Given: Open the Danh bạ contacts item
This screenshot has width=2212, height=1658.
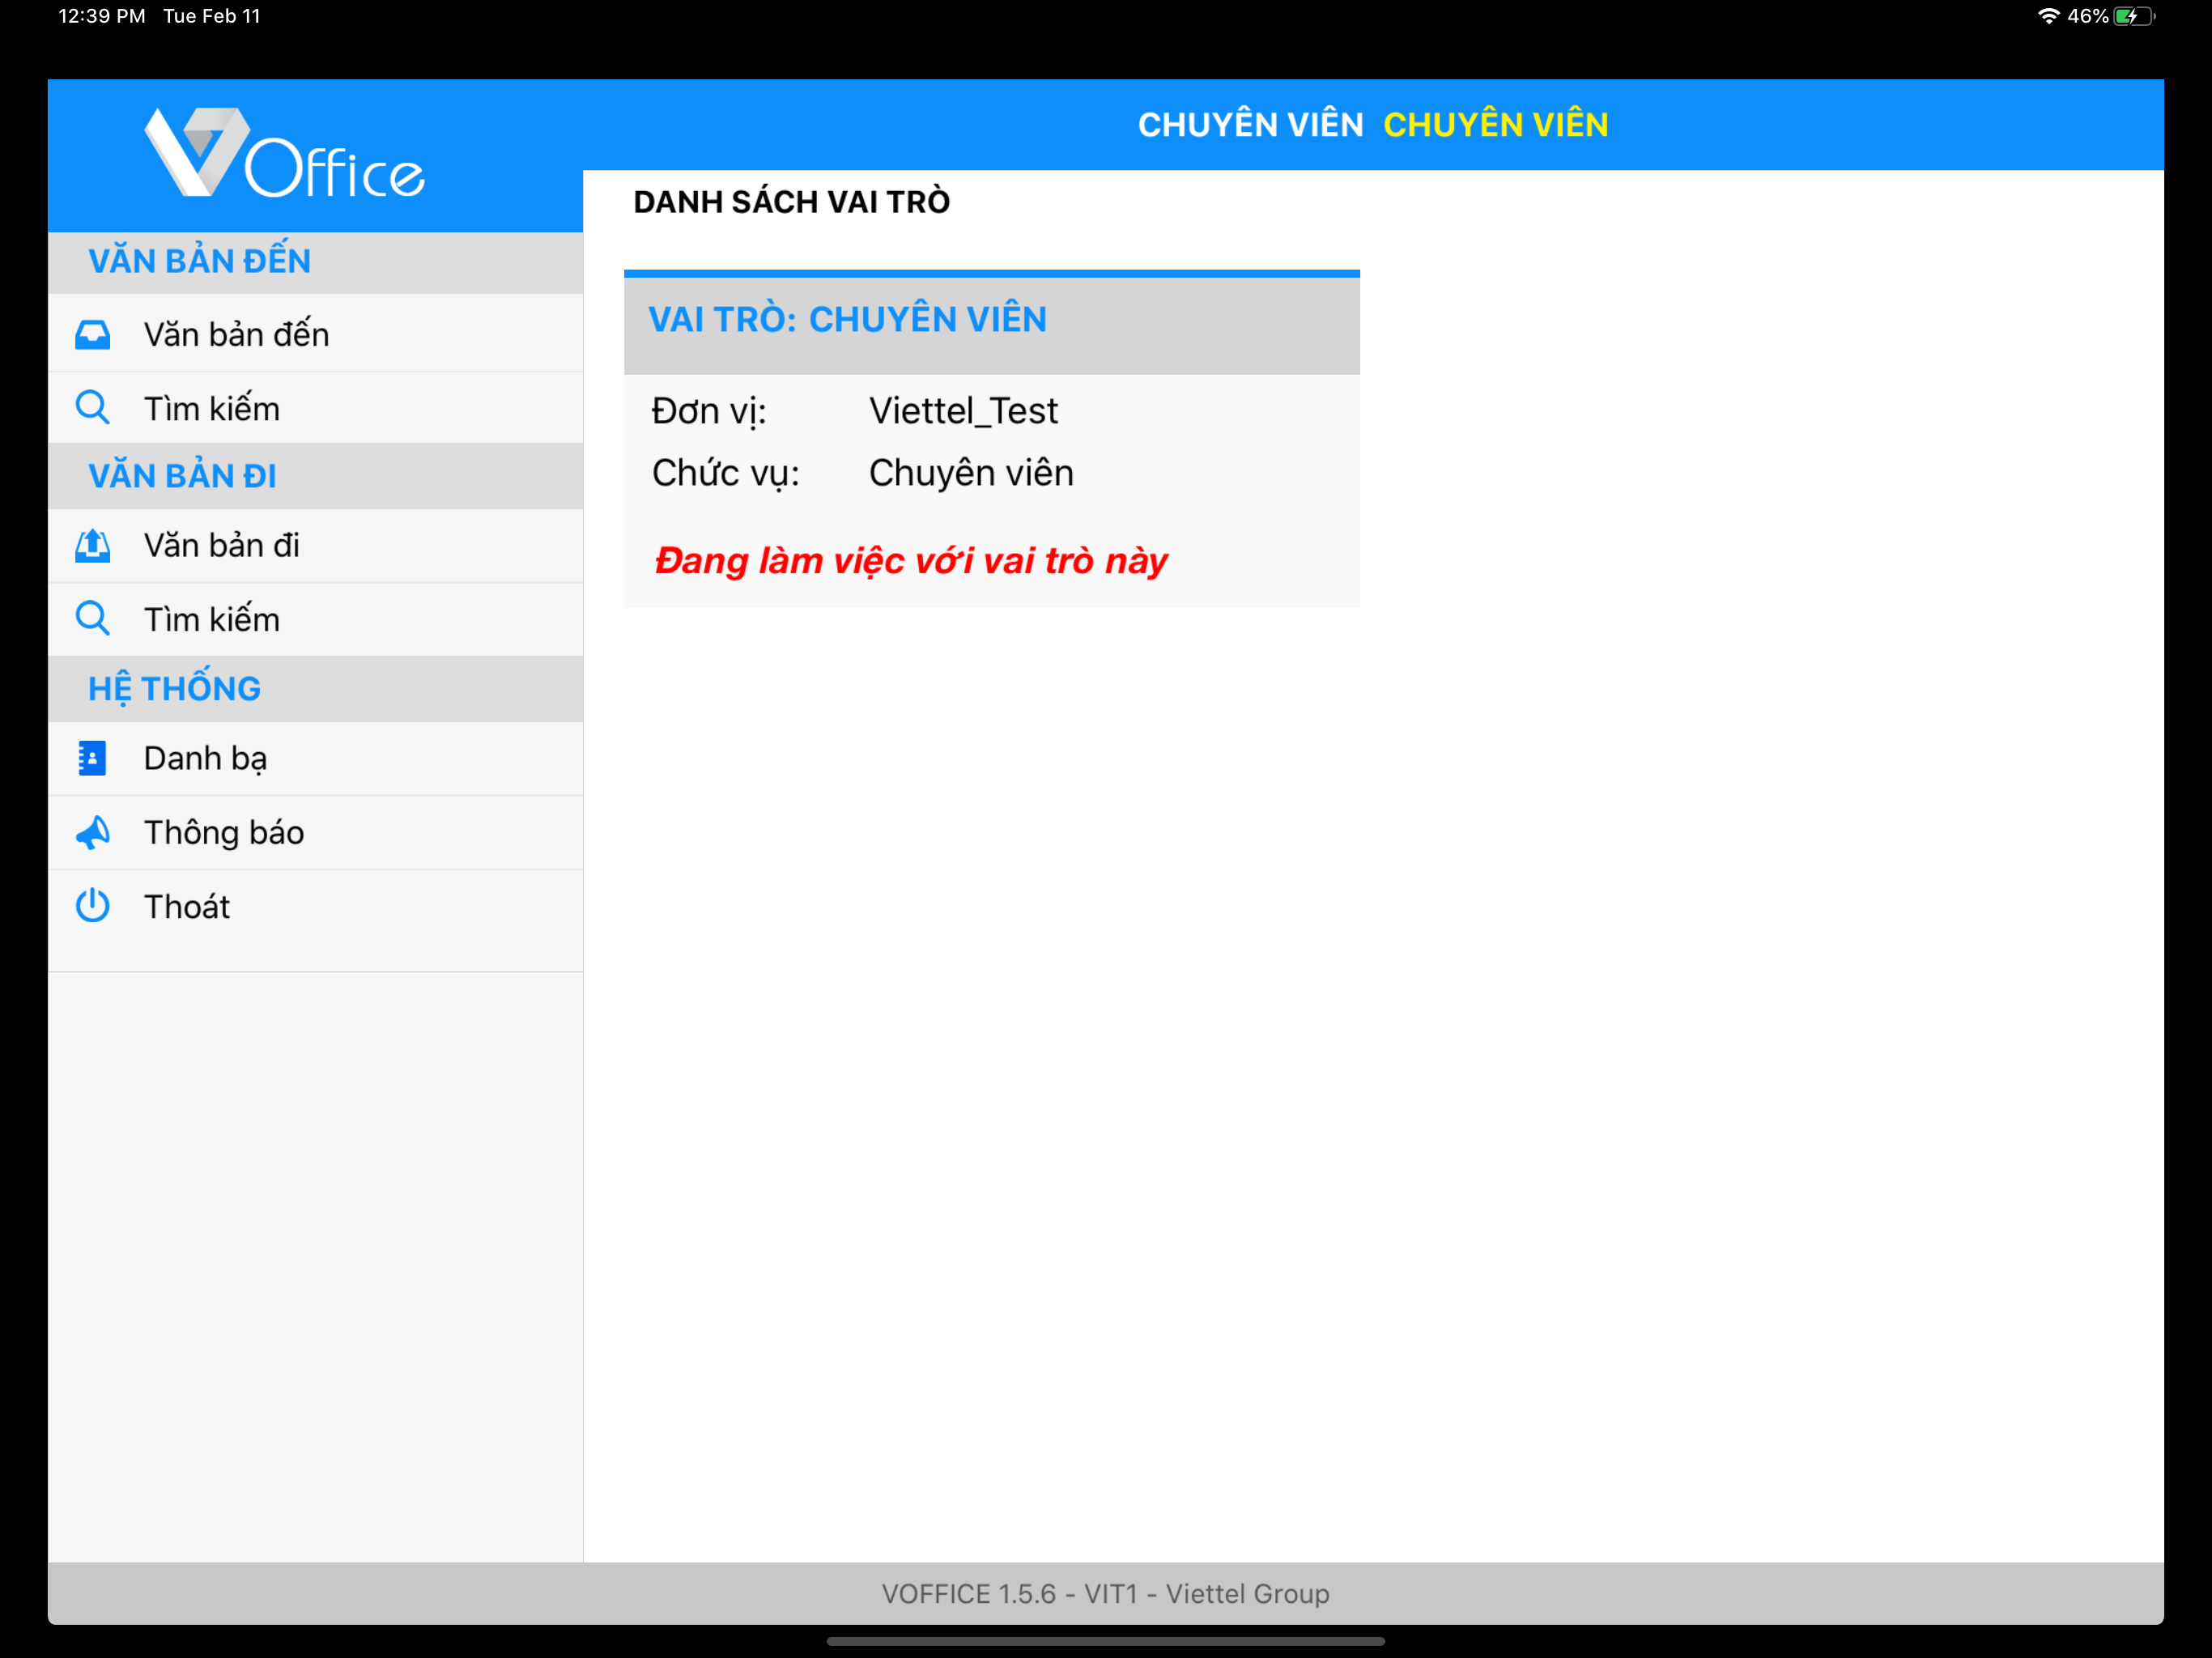Looking at the screenshot, I should coord(315,758).
